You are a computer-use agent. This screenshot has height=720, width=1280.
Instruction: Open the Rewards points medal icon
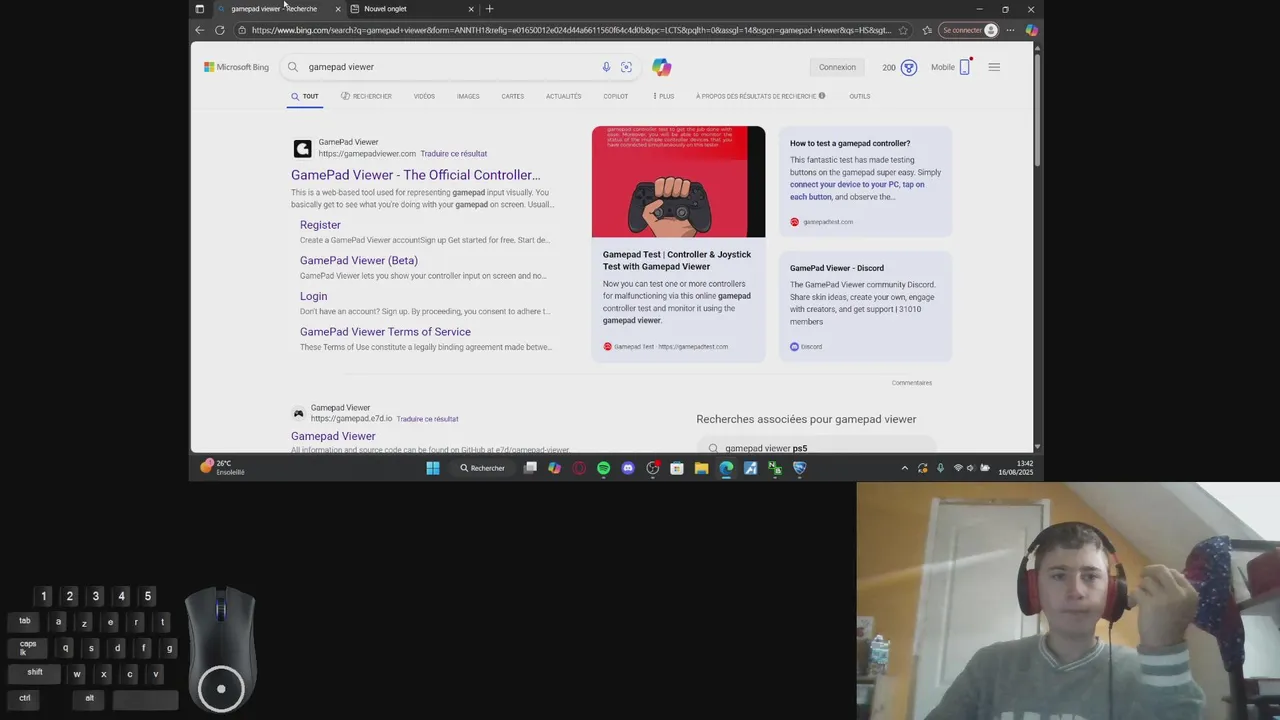pos(908,67)
